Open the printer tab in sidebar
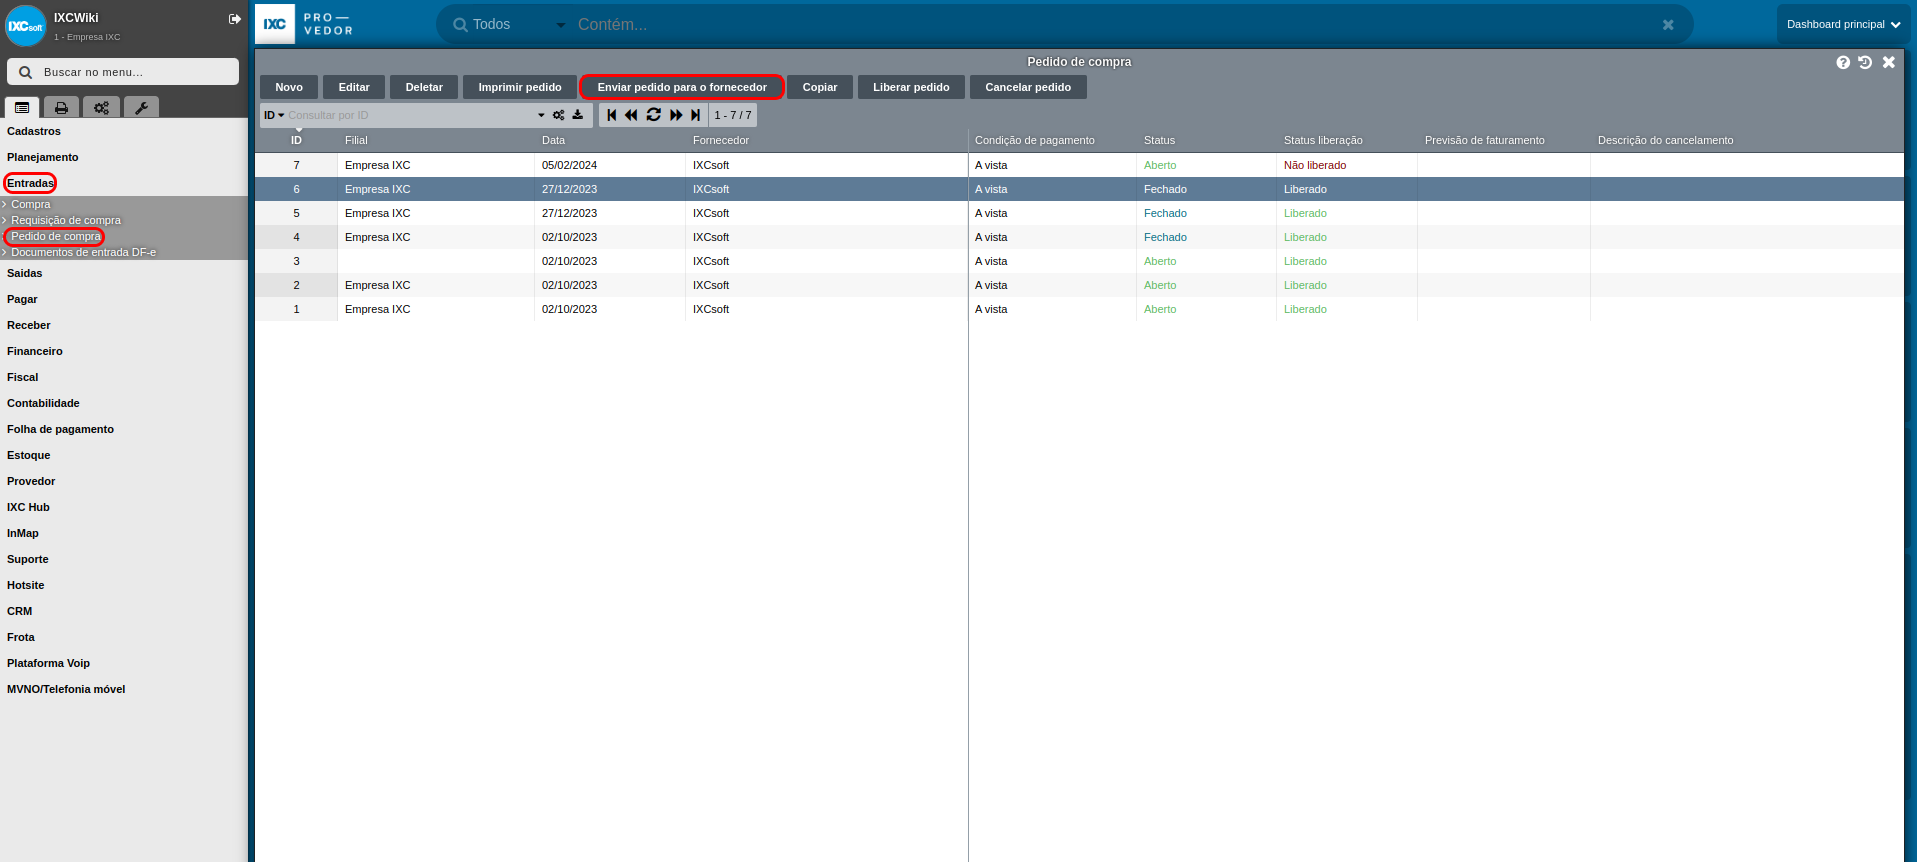1917x862 pixels. tap(61, 107)
